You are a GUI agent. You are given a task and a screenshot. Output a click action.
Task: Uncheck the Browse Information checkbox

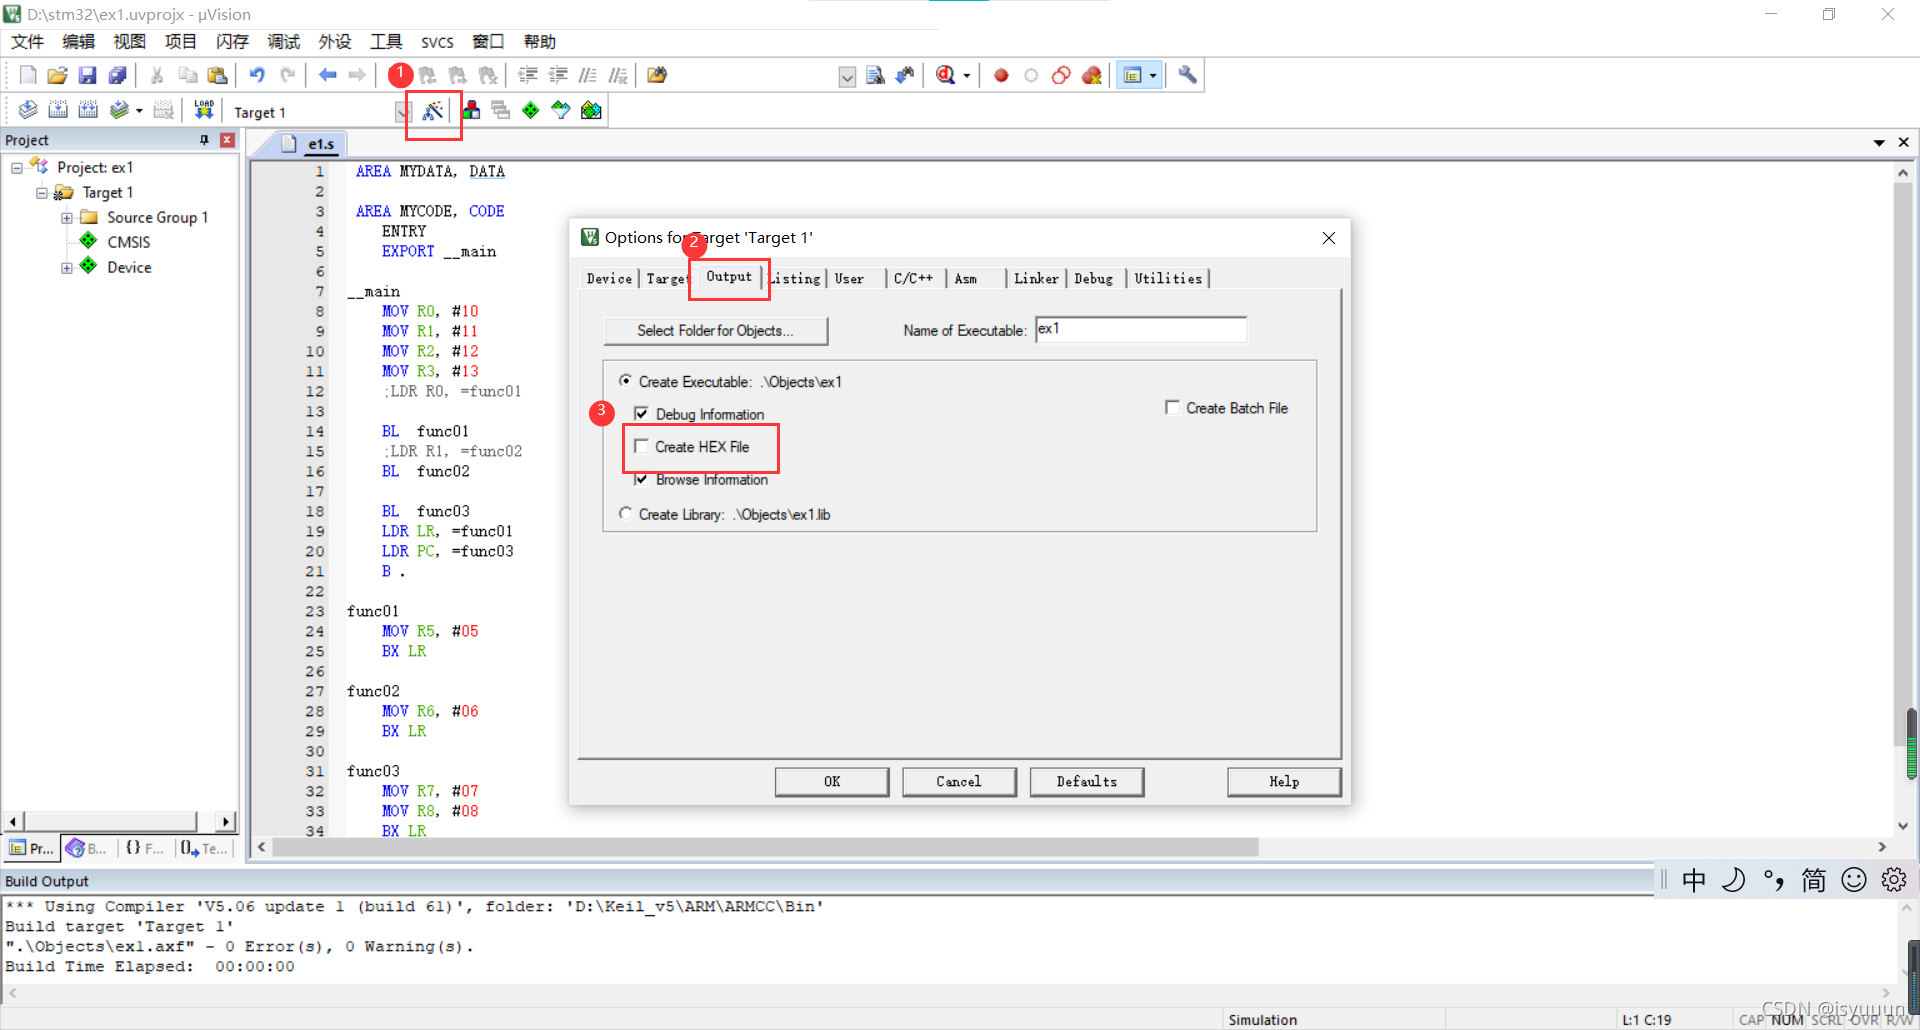pyautogui.click(x=641, y=480)
